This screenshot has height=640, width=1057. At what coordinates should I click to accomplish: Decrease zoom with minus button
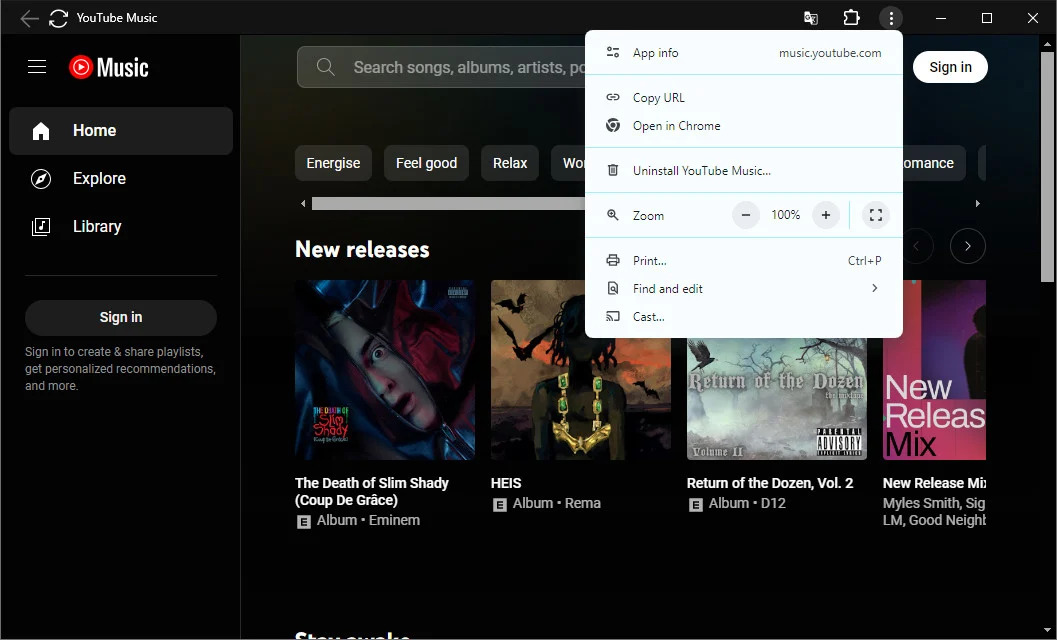[x=746, y=215]
